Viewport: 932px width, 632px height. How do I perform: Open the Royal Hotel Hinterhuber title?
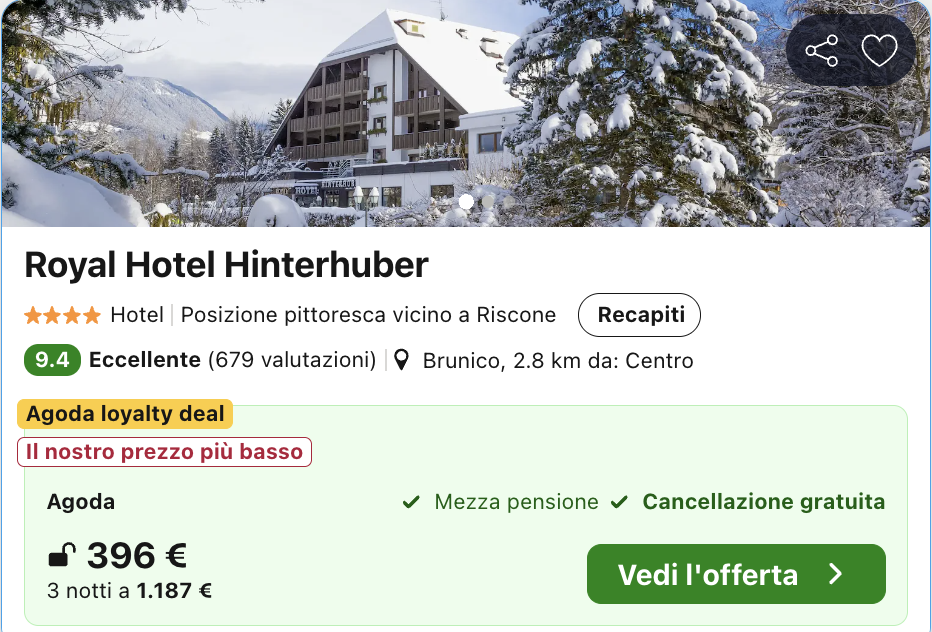226,265
